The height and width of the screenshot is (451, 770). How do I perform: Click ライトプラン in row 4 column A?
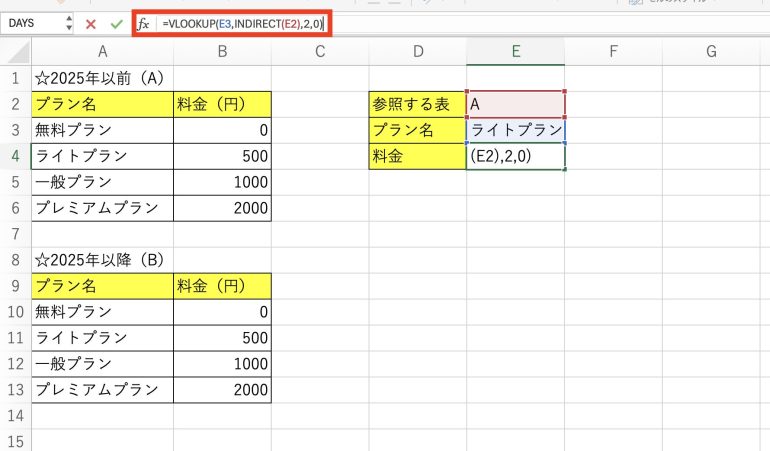click(x=102, y=156)
